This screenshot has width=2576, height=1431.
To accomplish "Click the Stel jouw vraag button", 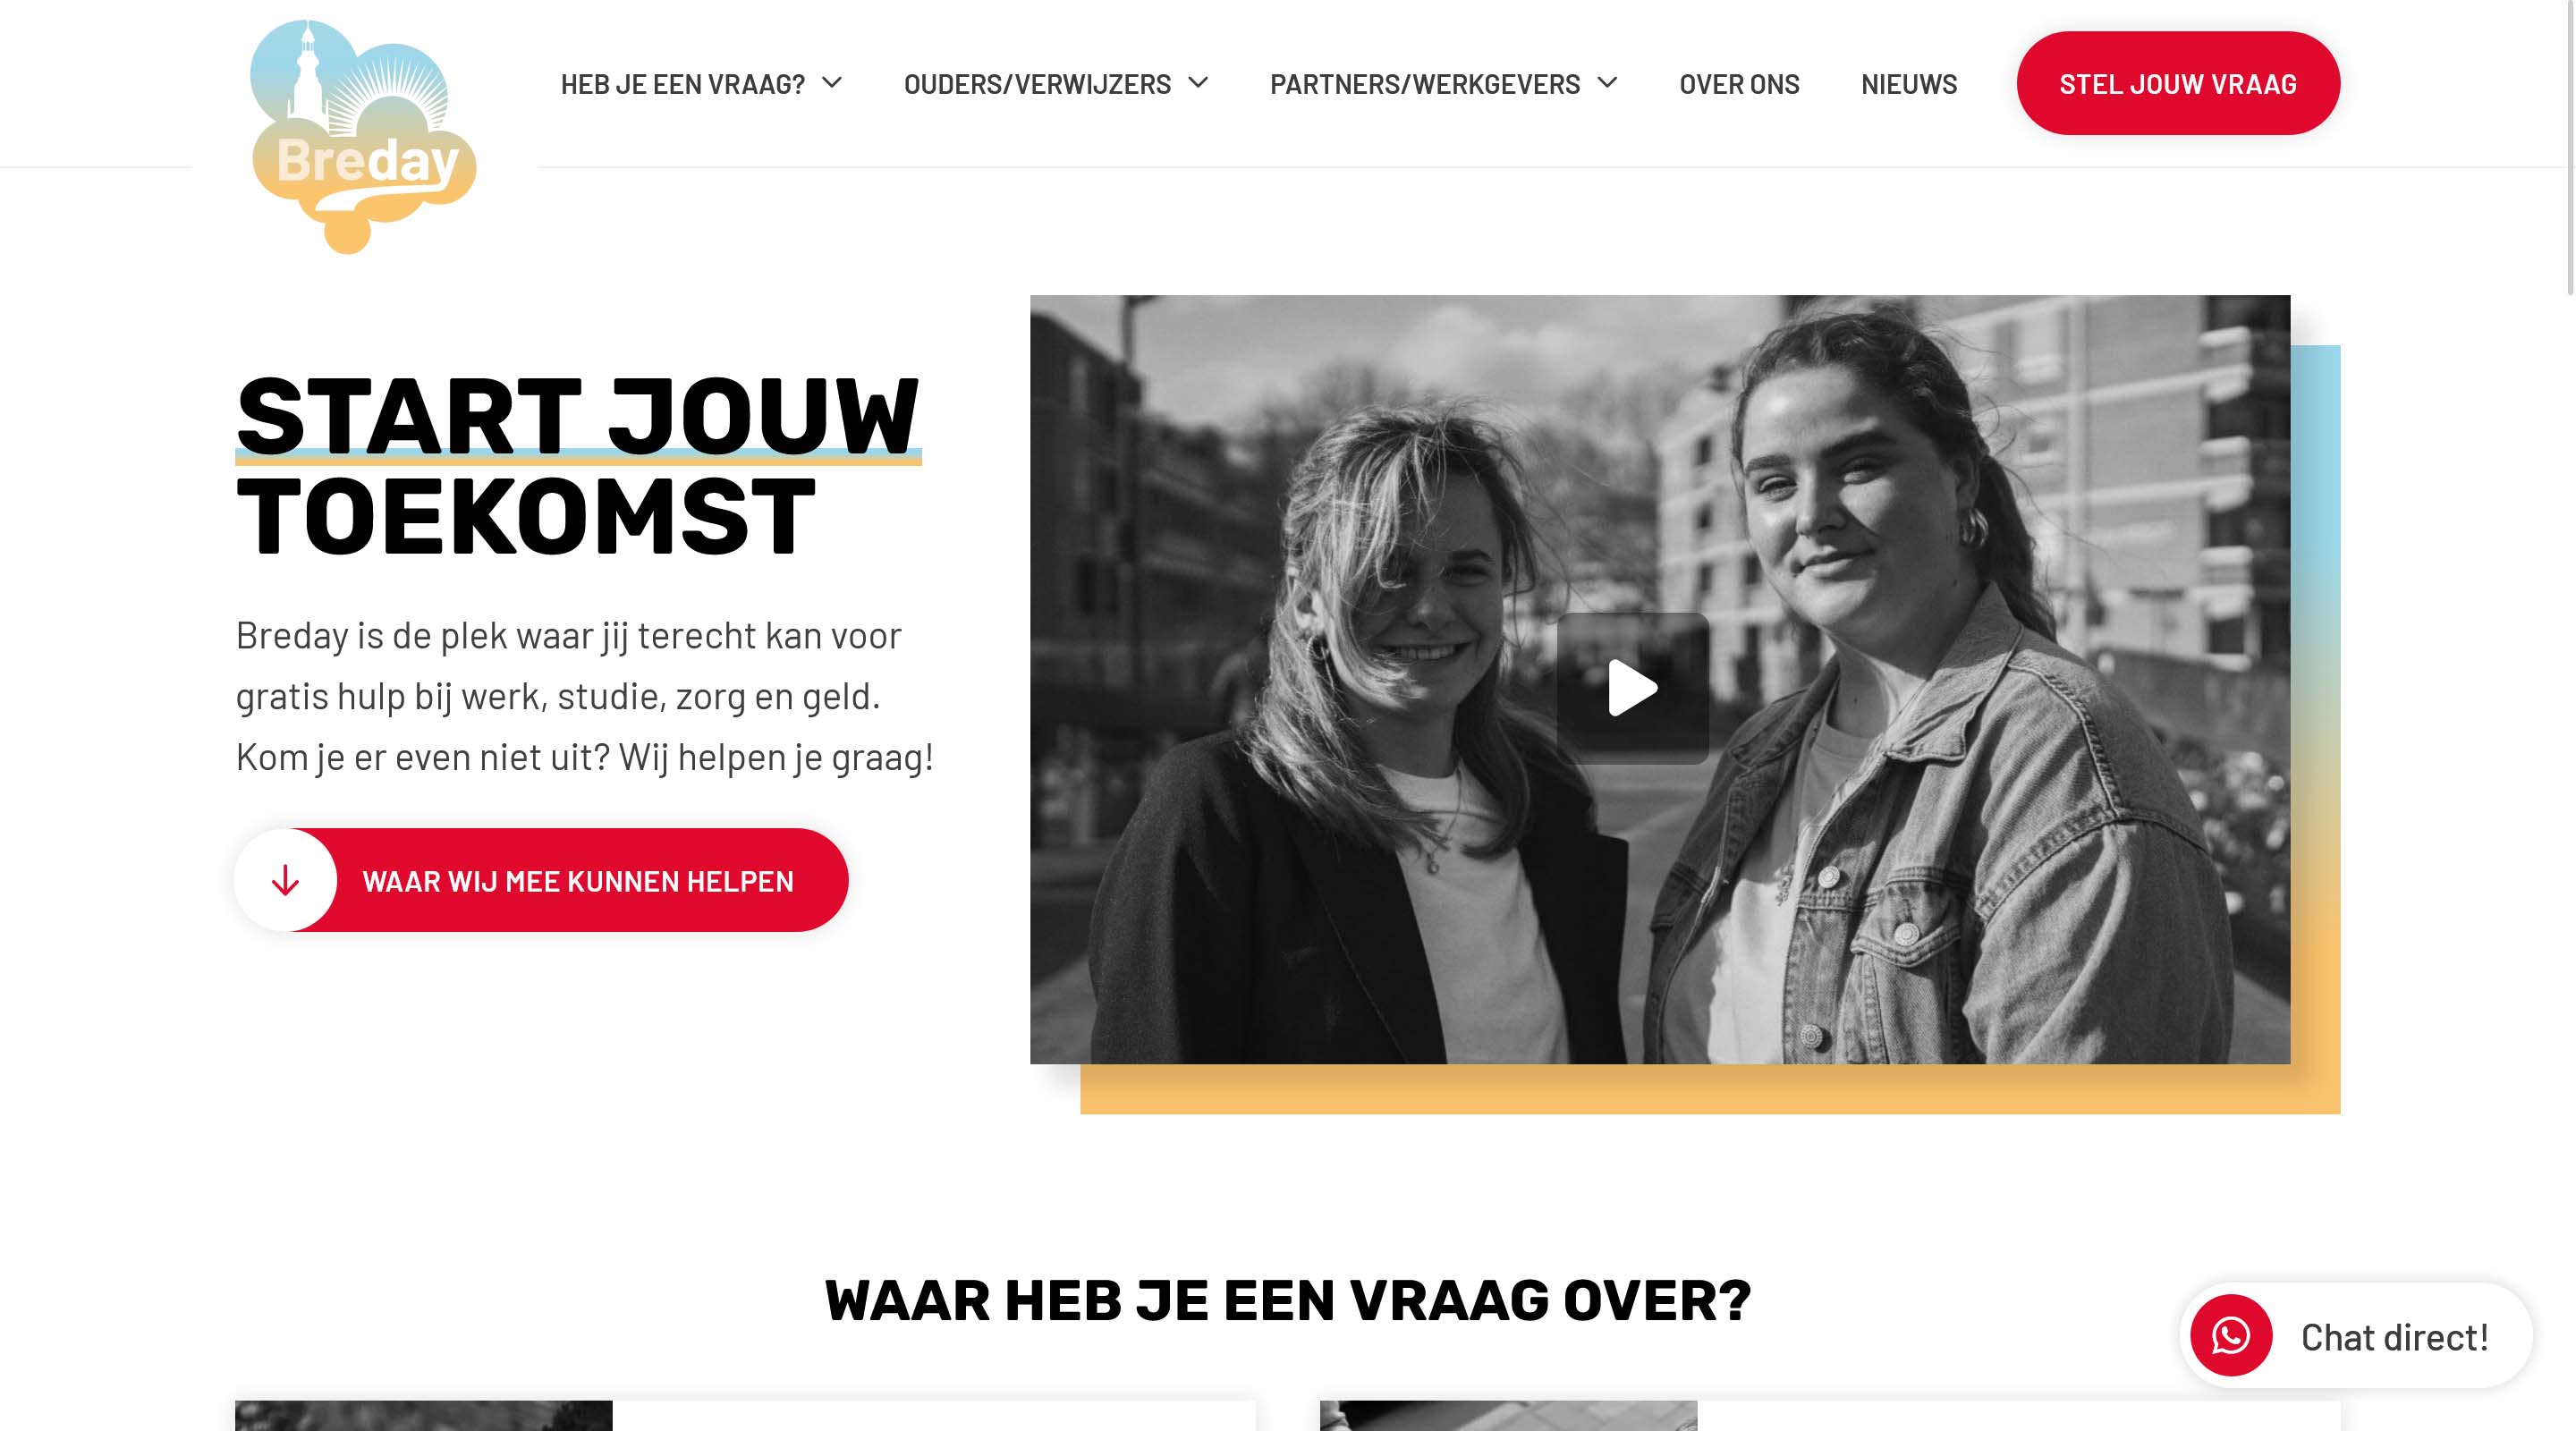I will [2178, 83].
